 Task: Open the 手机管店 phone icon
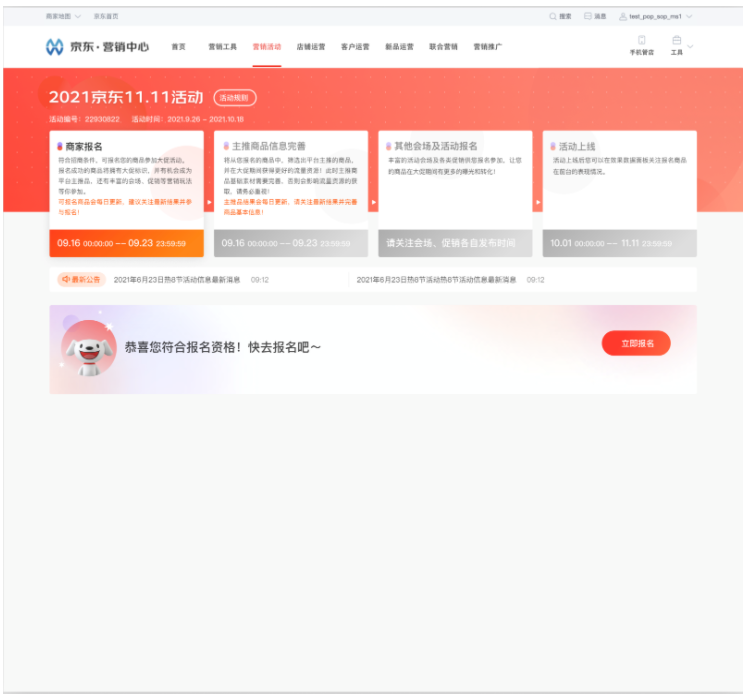pyautogui.click(x=642, y=40)
